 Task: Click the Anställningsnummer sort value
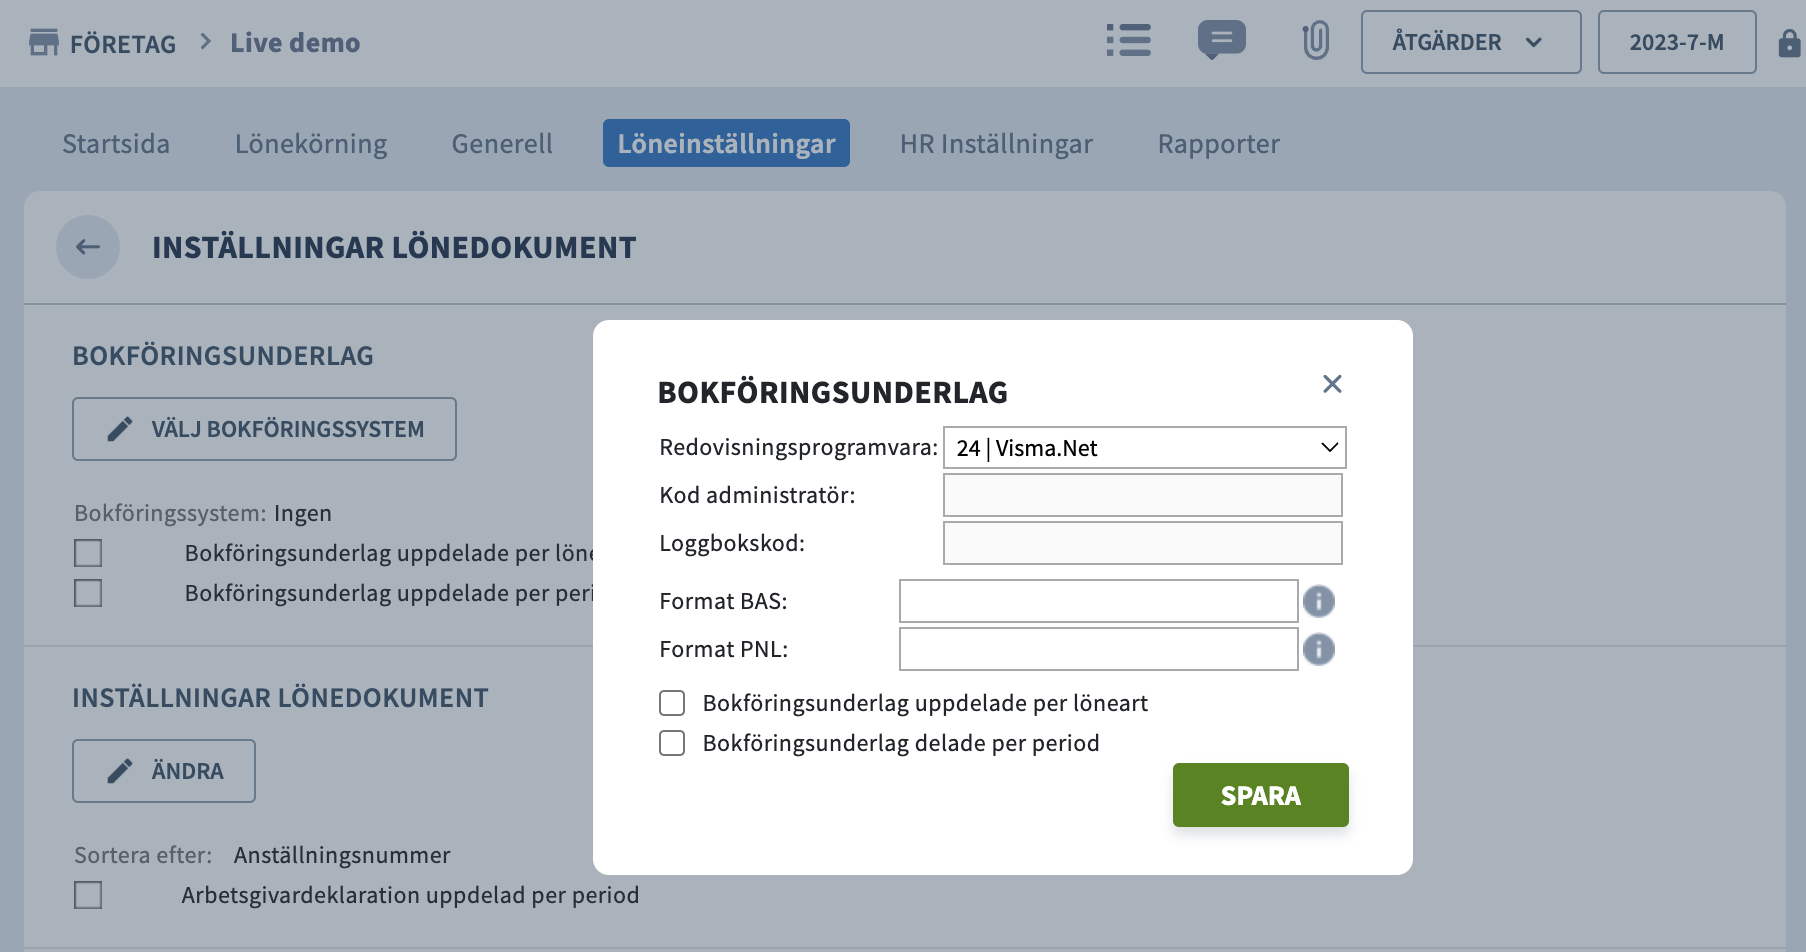click(x=342, y=855)
